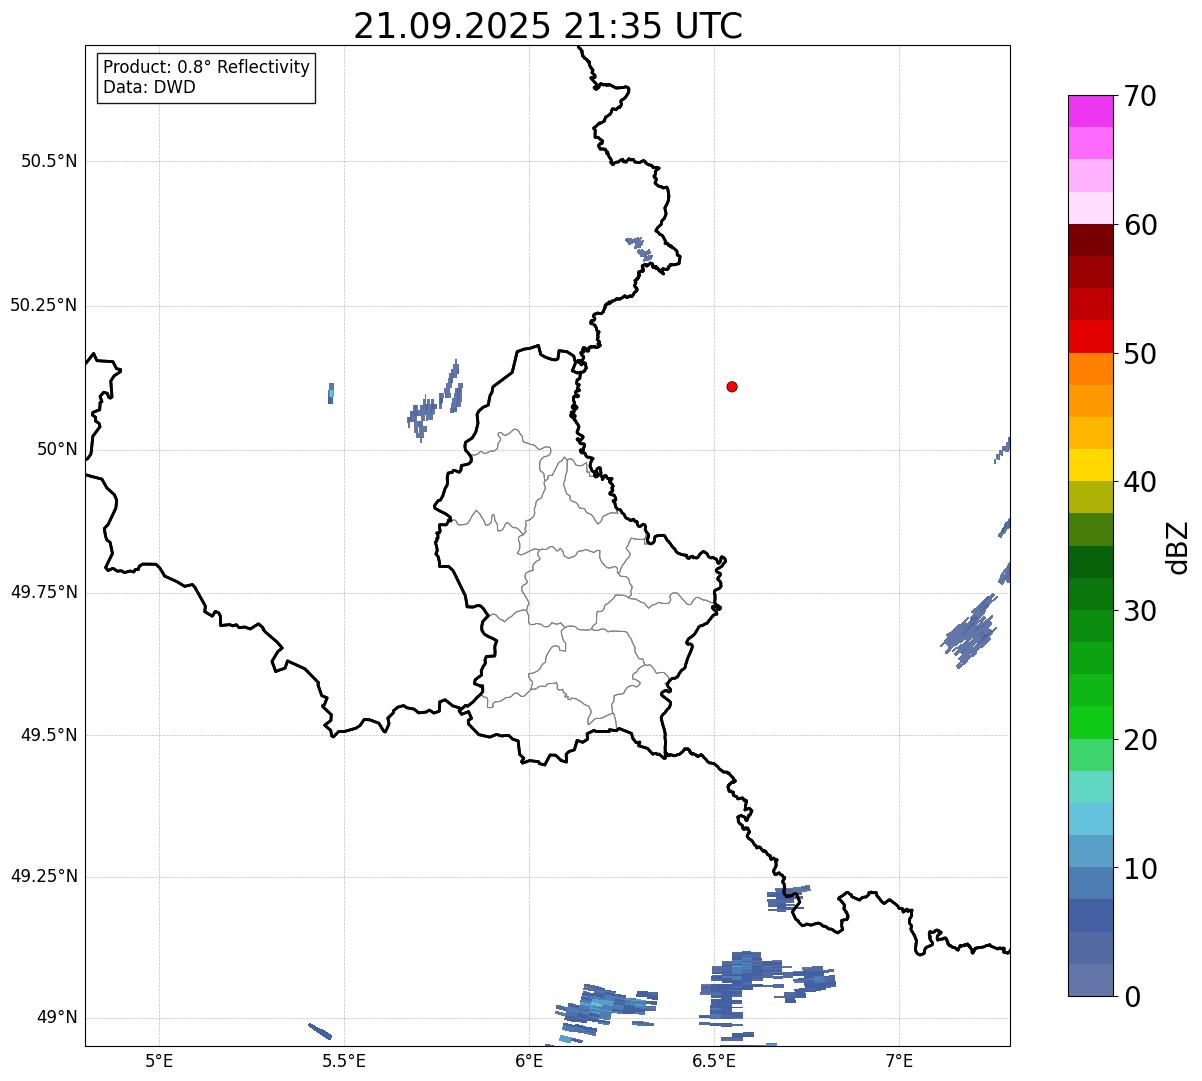Click the latitude label 49.5°N
The image size is (1202, 1081).
click(x=49, y=735)
